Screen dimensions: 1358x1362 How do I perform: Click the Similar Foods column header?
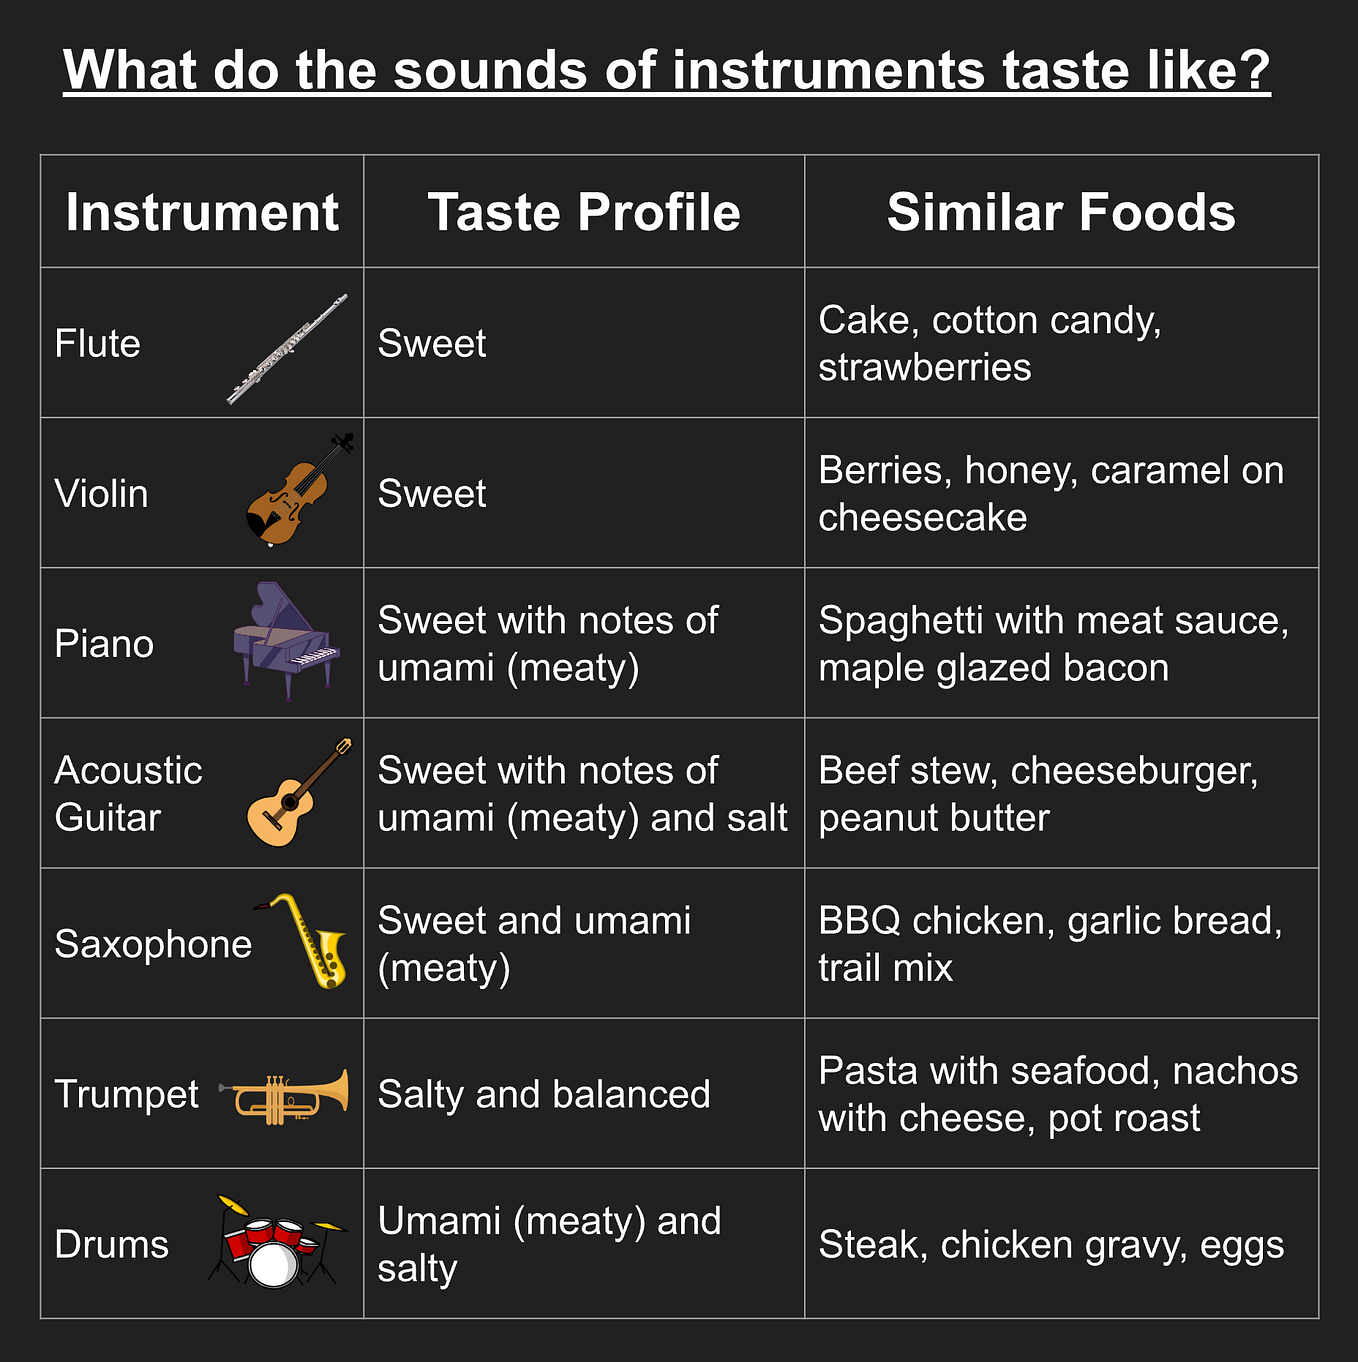pyautogui.click(x=1061, y=212)
